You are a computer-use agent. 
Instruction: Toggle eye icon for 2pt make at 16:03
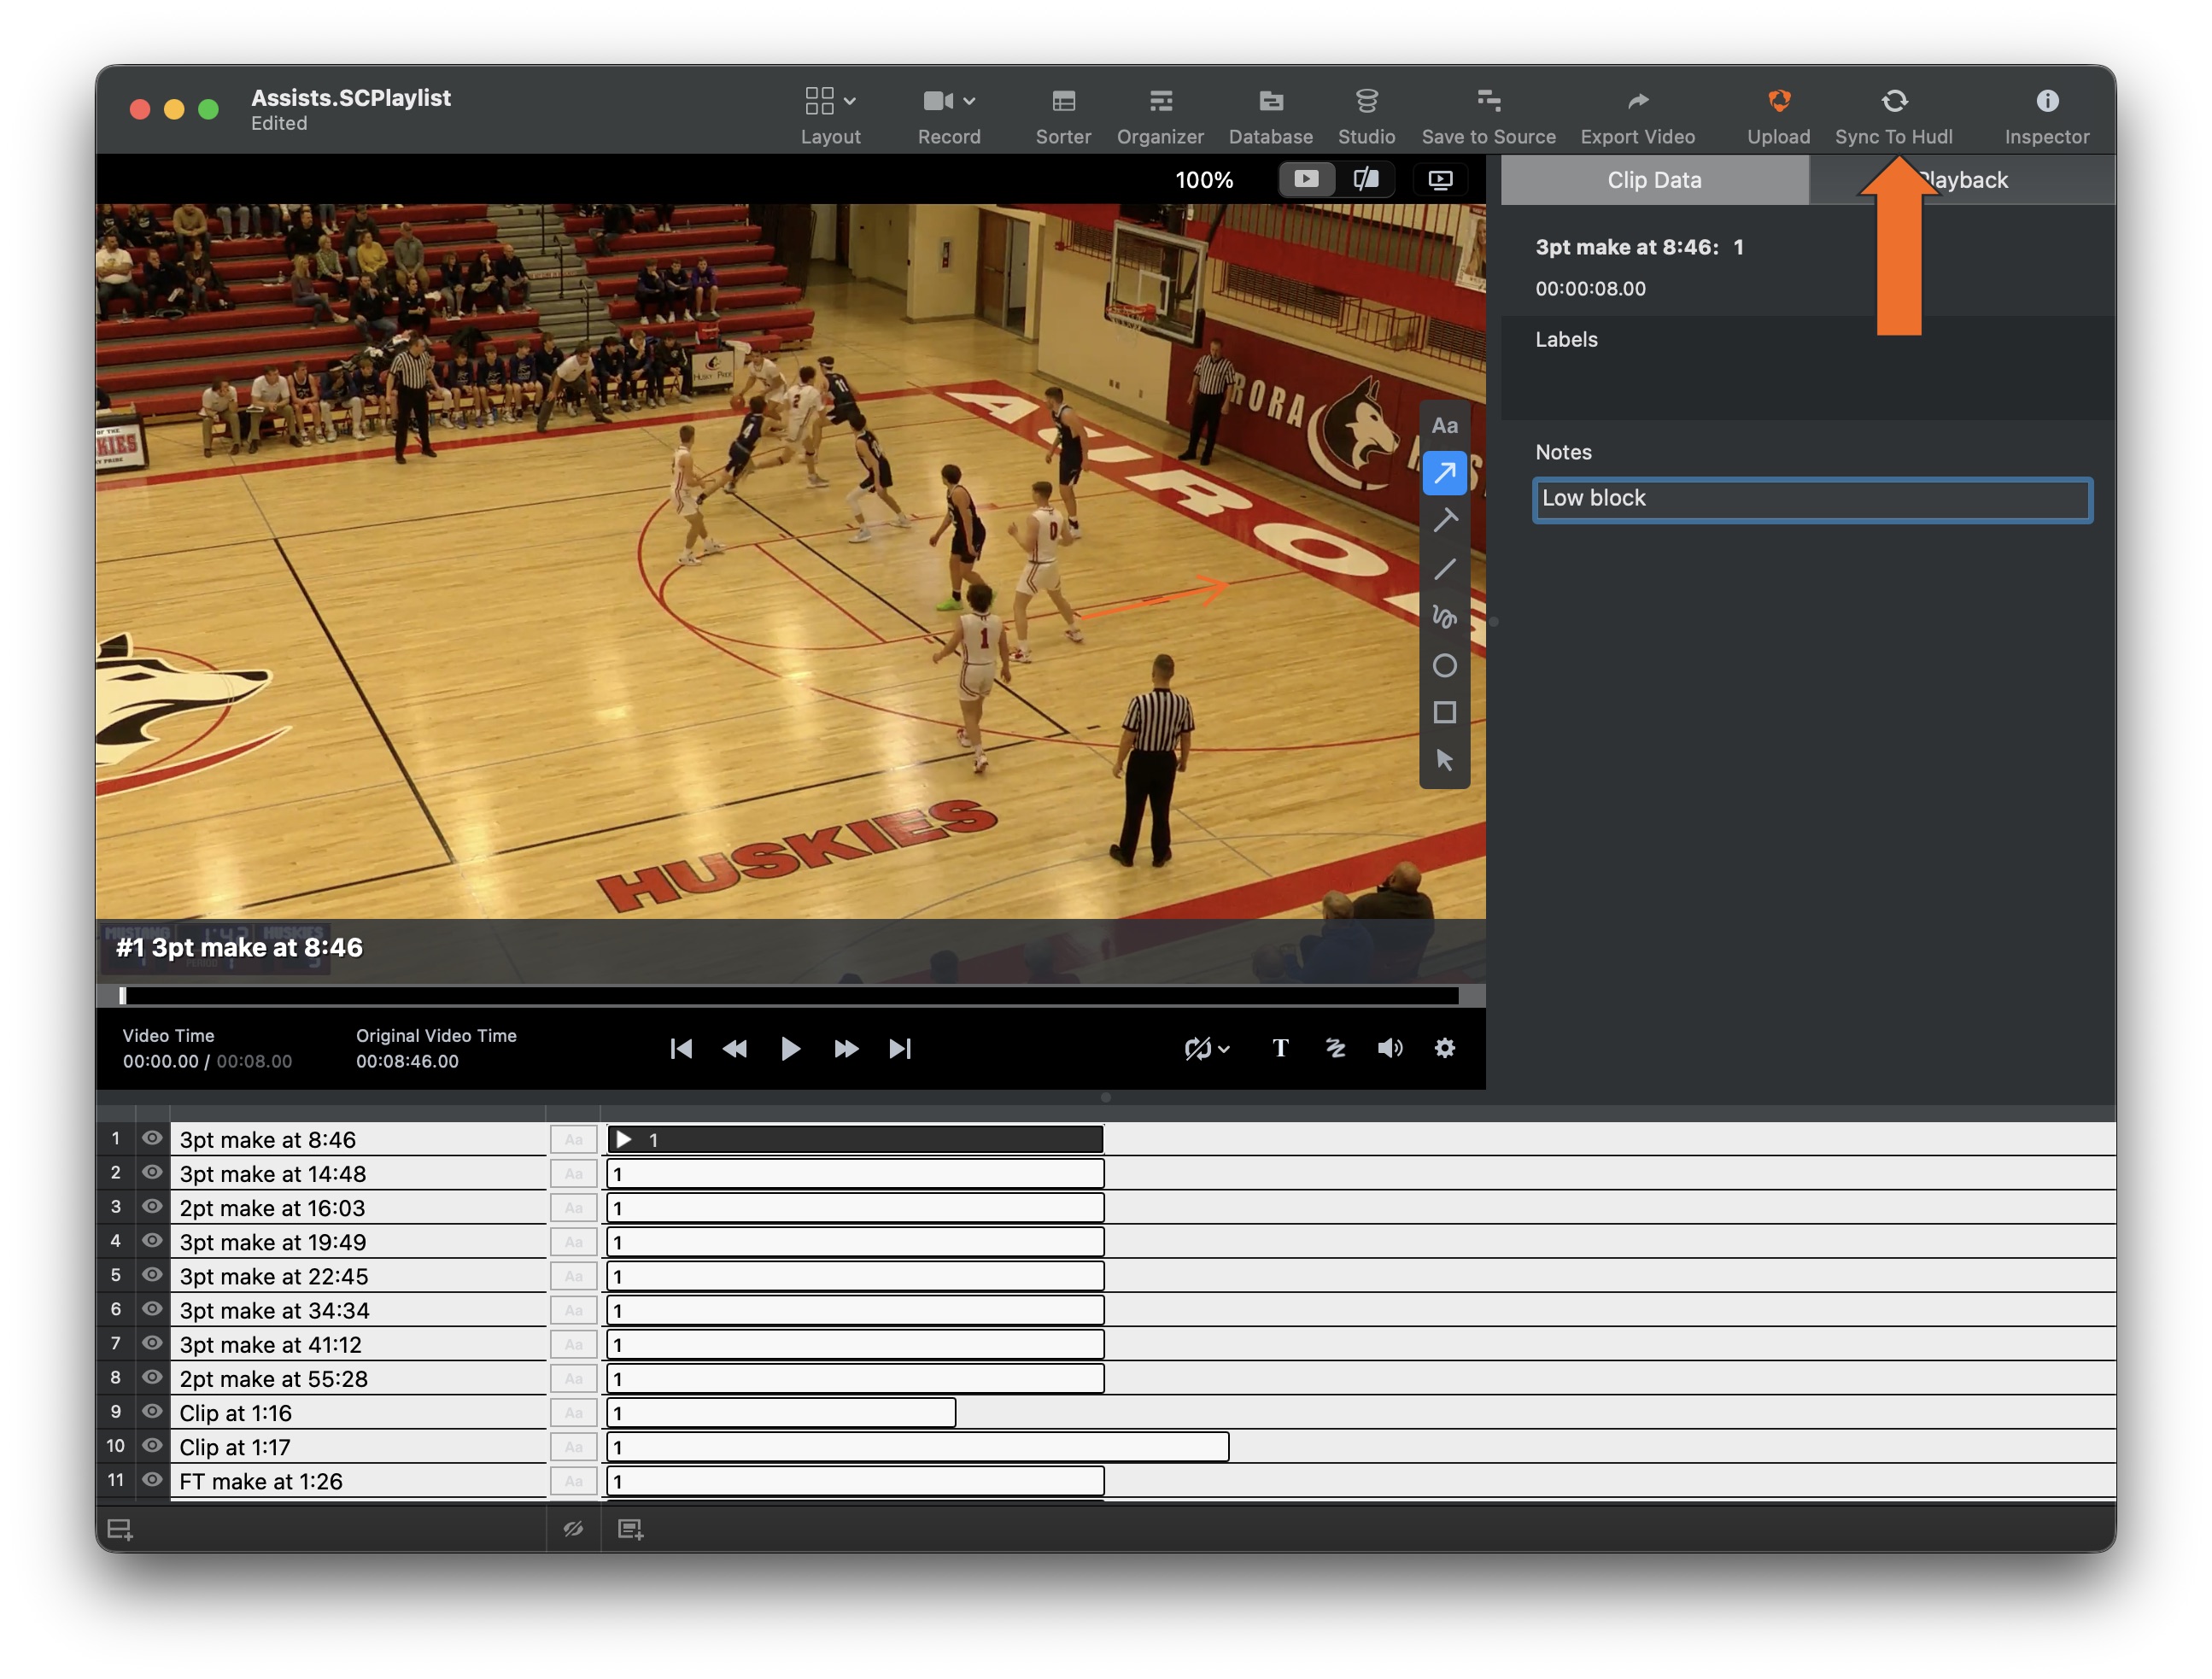pos(152,1206)
